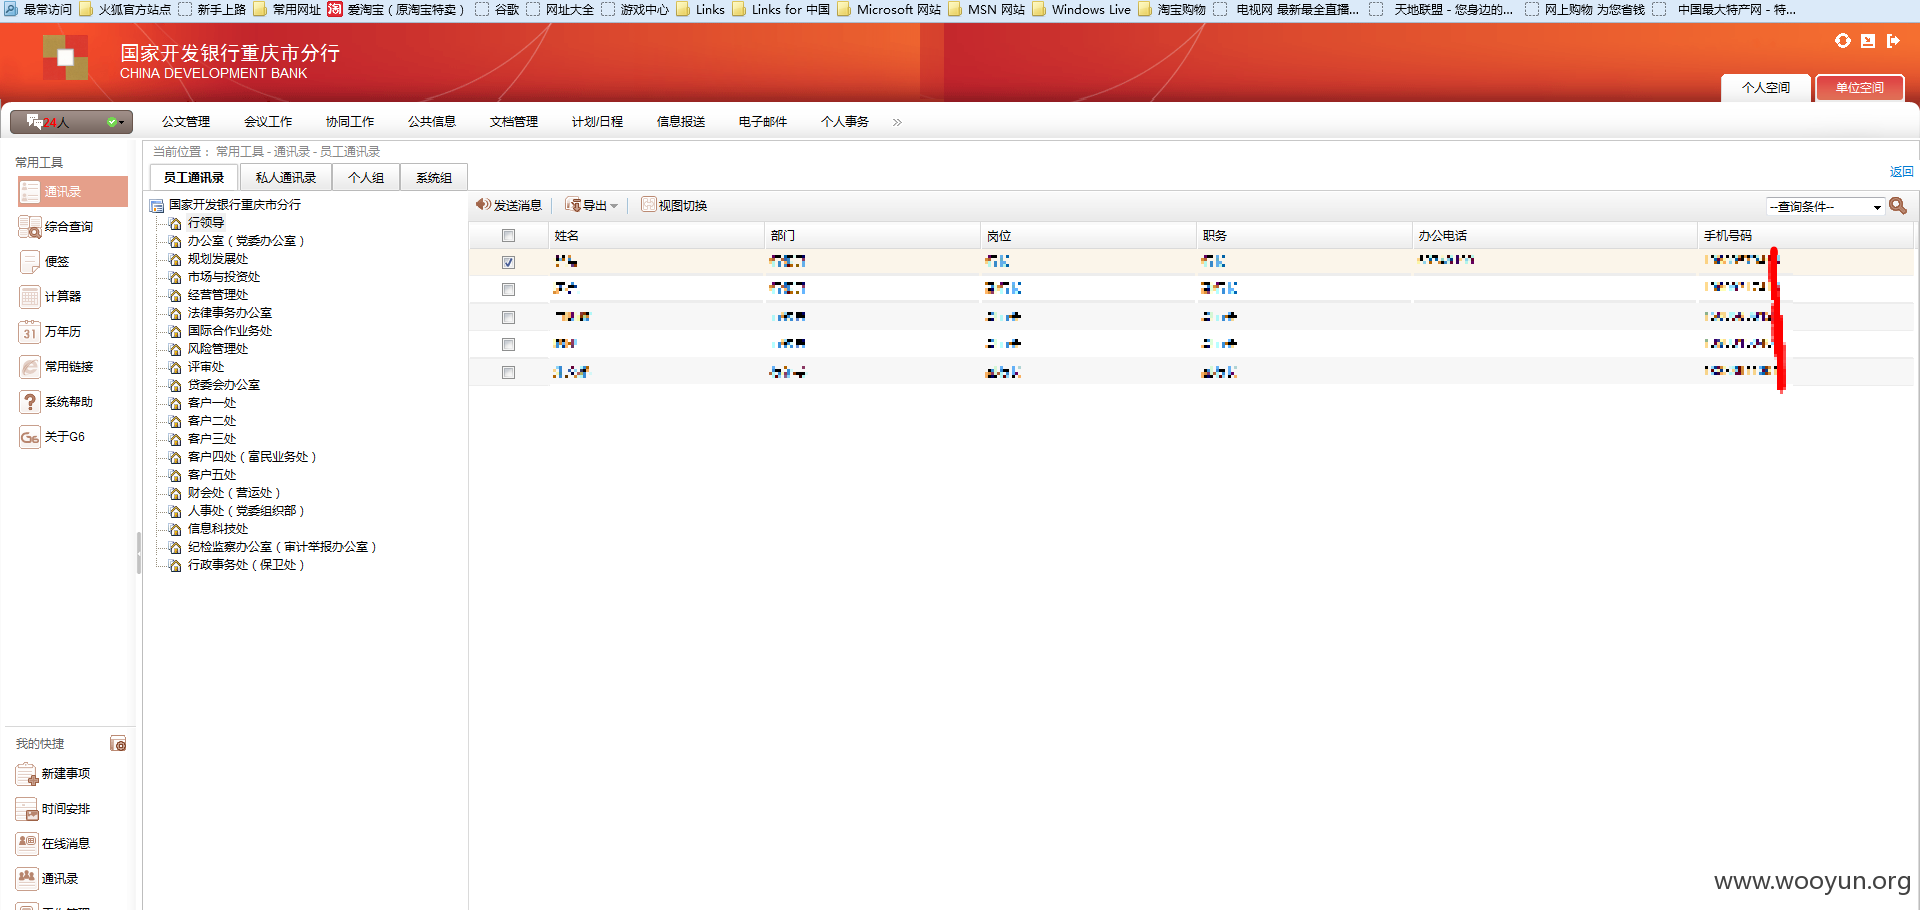Switch to 个人组 tab
Image resolution: width=1920 pixels, height=910 pixels.
(366, 177)
